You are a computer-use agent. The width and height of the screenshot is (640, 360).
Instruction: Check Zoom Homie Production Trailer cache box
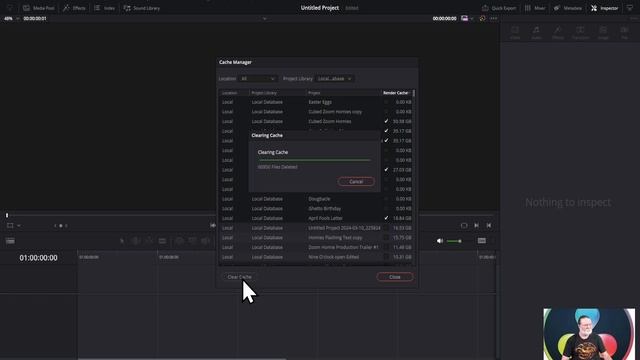386,247
